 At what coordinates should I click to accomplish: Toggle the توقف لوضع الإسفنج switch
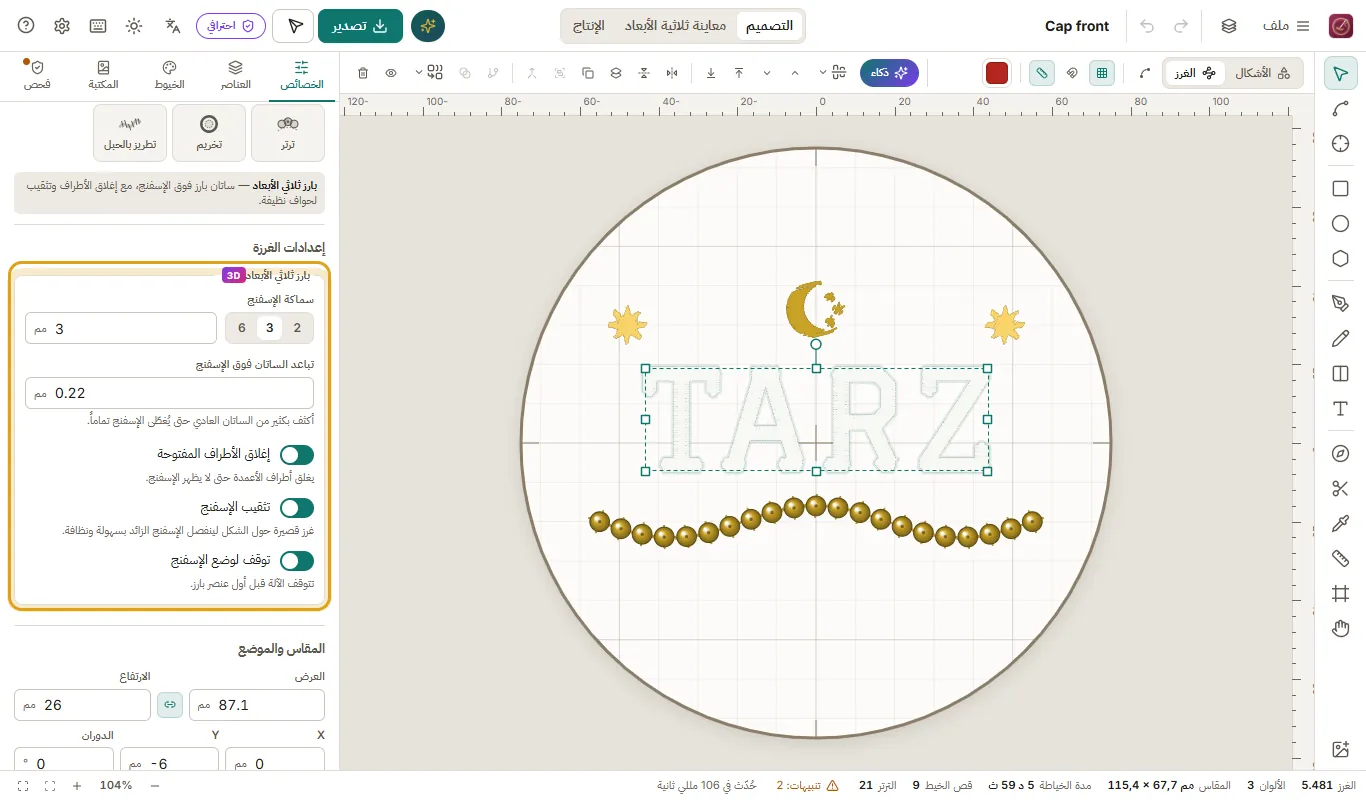point(297,561)
